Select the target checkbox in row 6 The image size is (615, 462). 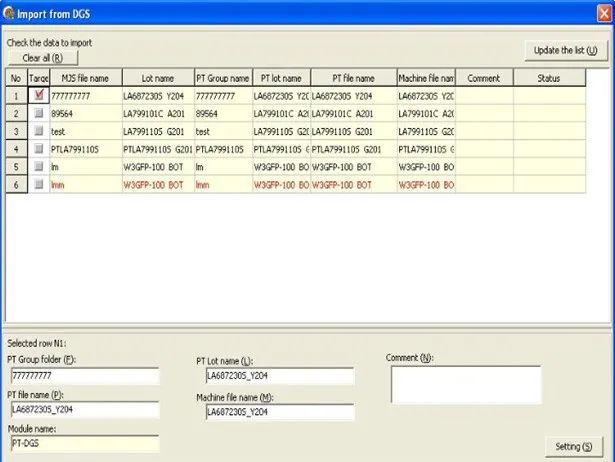tap(39, 185)
